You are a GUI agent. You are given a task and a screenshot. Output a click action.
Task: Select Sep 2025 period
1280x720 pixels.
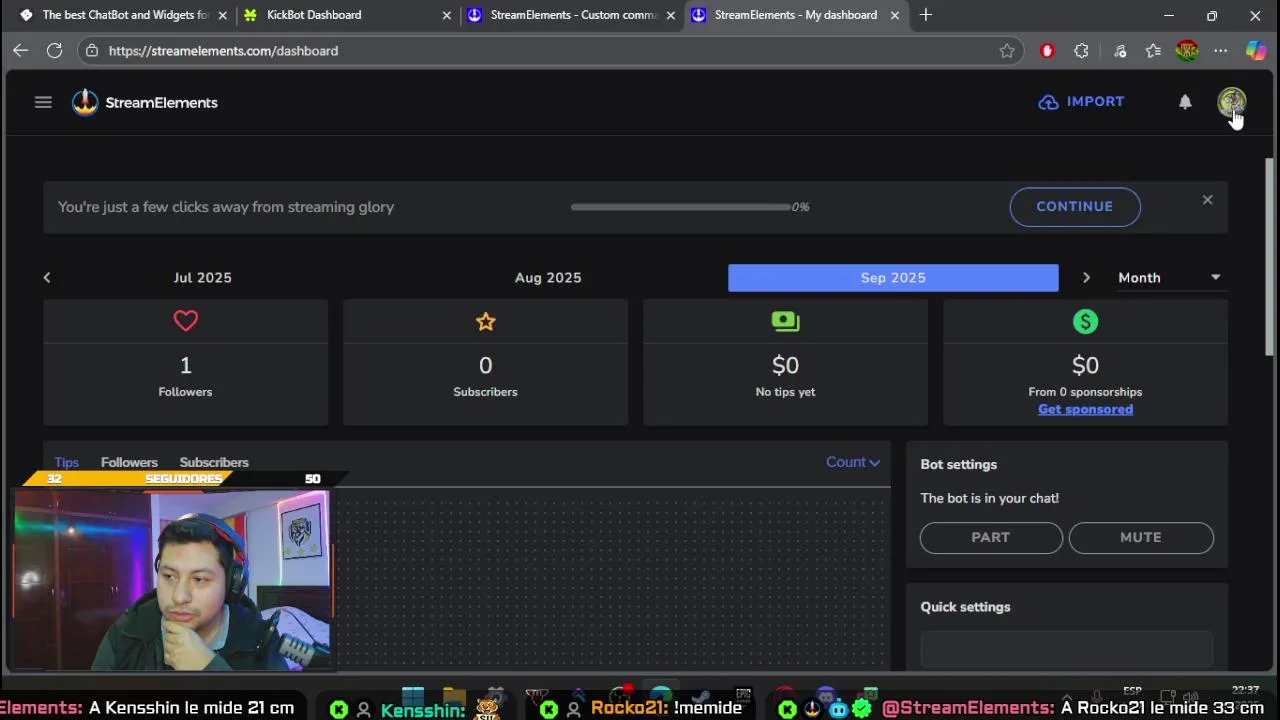(x=893, y=277)
